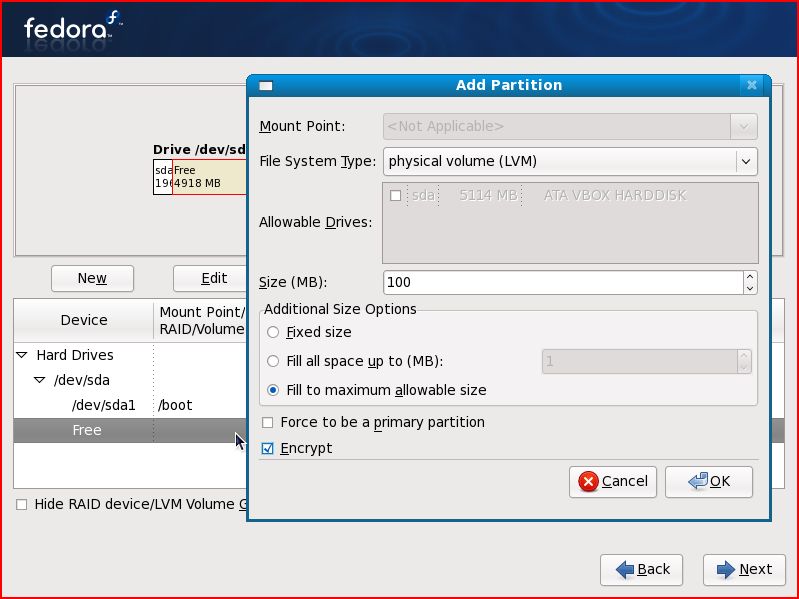
Task: Open the File System Type dropdown
Action: [569, 161]
